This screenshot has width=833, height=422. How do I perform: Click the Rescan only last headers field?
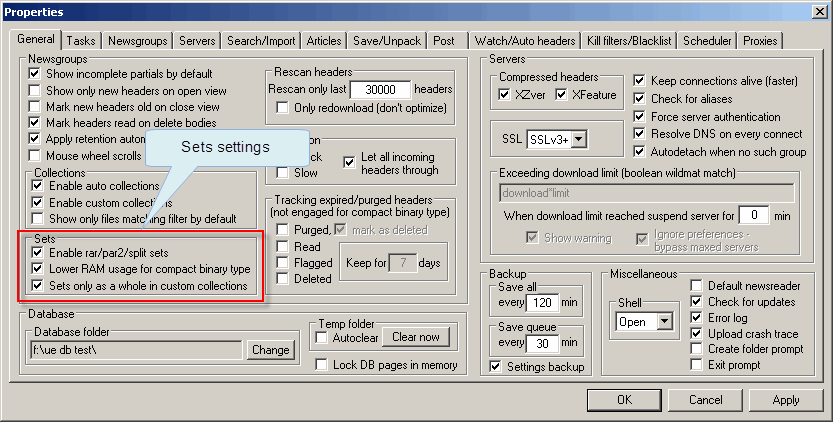[x=380, y=89]
